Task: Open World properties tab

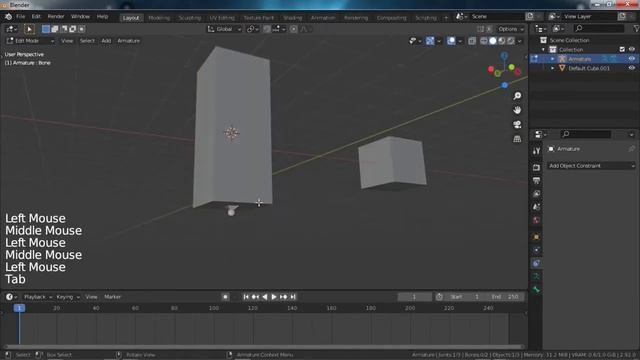Action: (x=536, y=220)
